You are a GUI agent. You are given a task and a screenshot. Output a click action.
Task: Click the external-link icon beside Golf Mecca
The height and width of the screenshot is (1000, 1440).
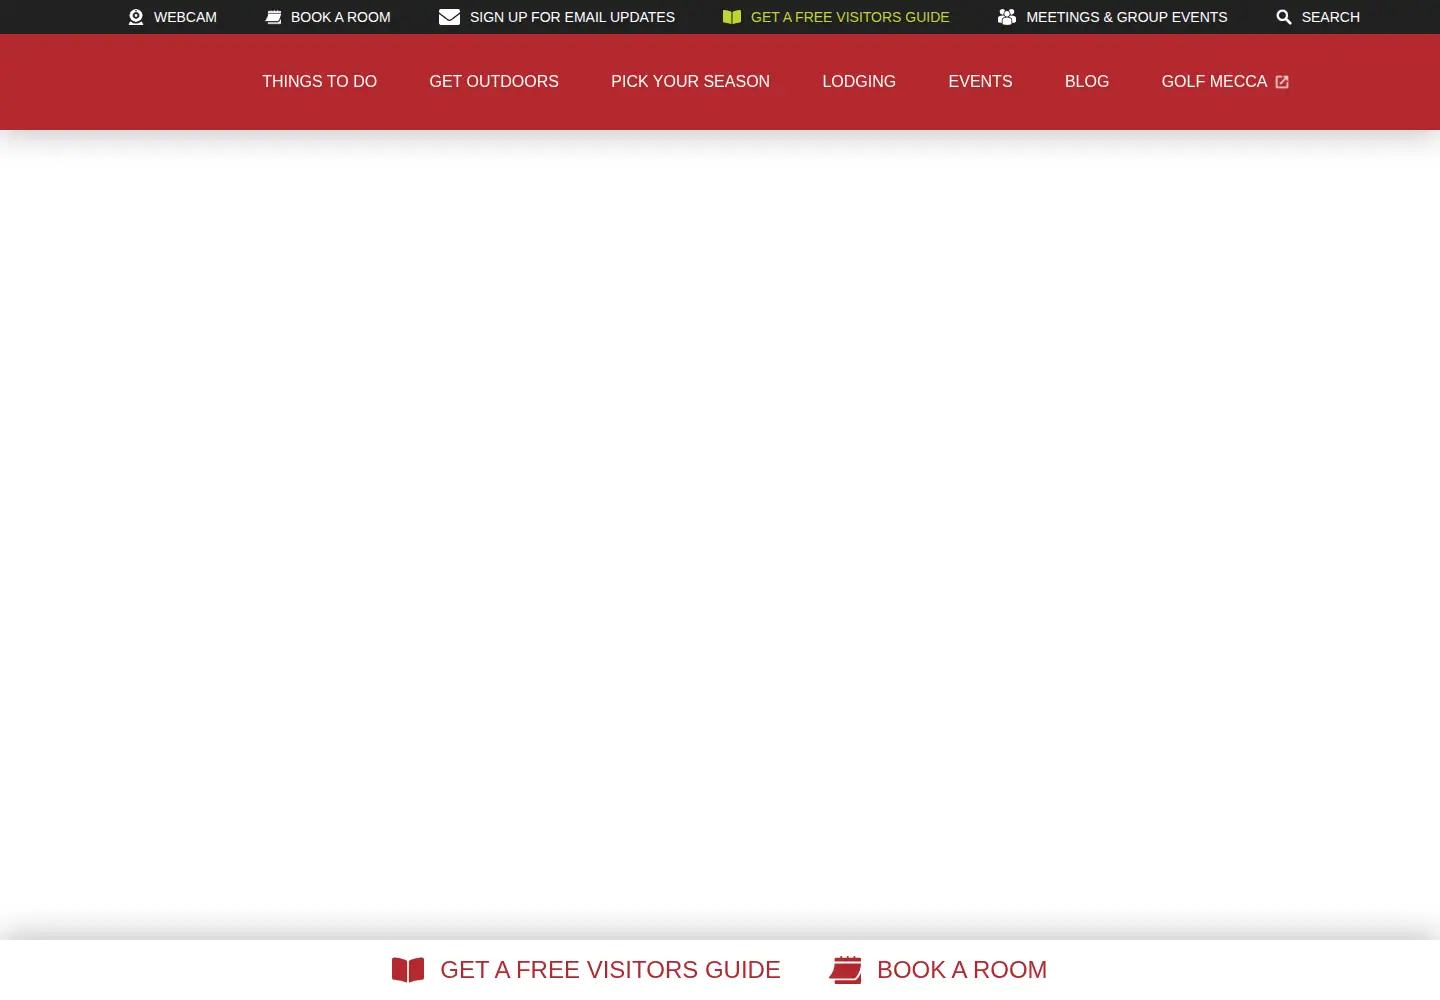(x=1282, y=82)
